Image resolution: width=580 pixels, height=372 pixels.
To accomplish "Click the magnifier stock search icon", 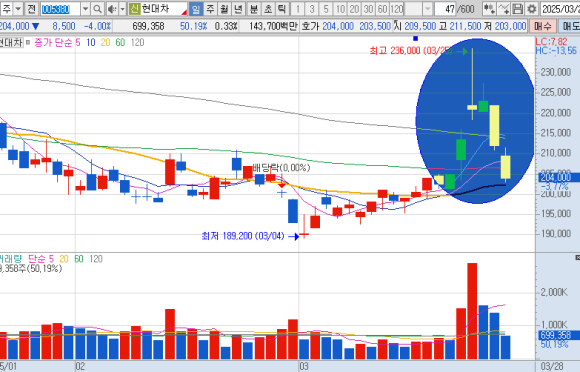I will [x=97, y=9].
